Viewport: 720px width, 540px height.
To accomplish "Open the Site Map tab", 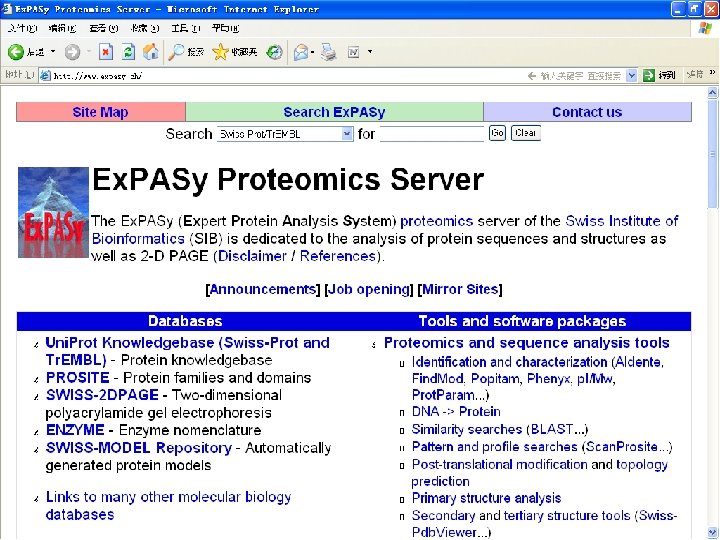I will [101, 112].
